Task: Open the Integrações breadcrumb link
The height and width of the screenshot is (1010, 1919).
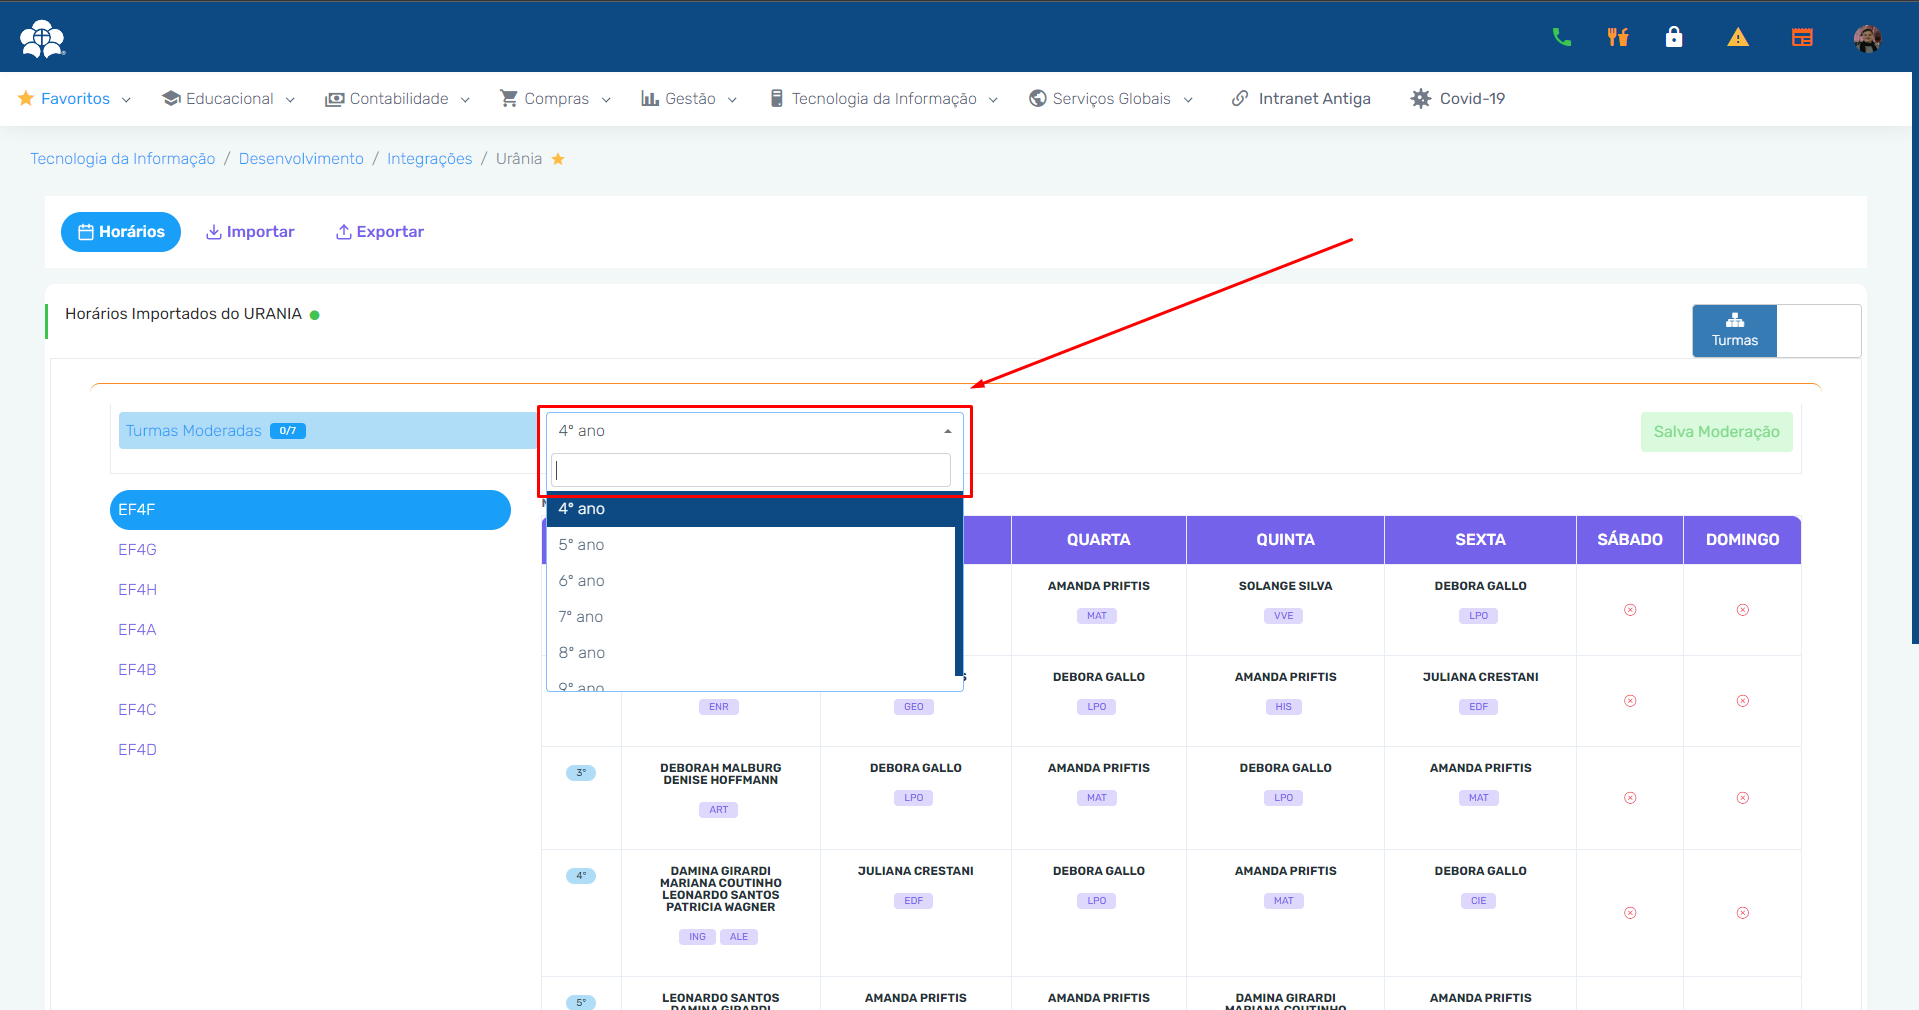Action: pyautogui.click(x=429, y=159)
